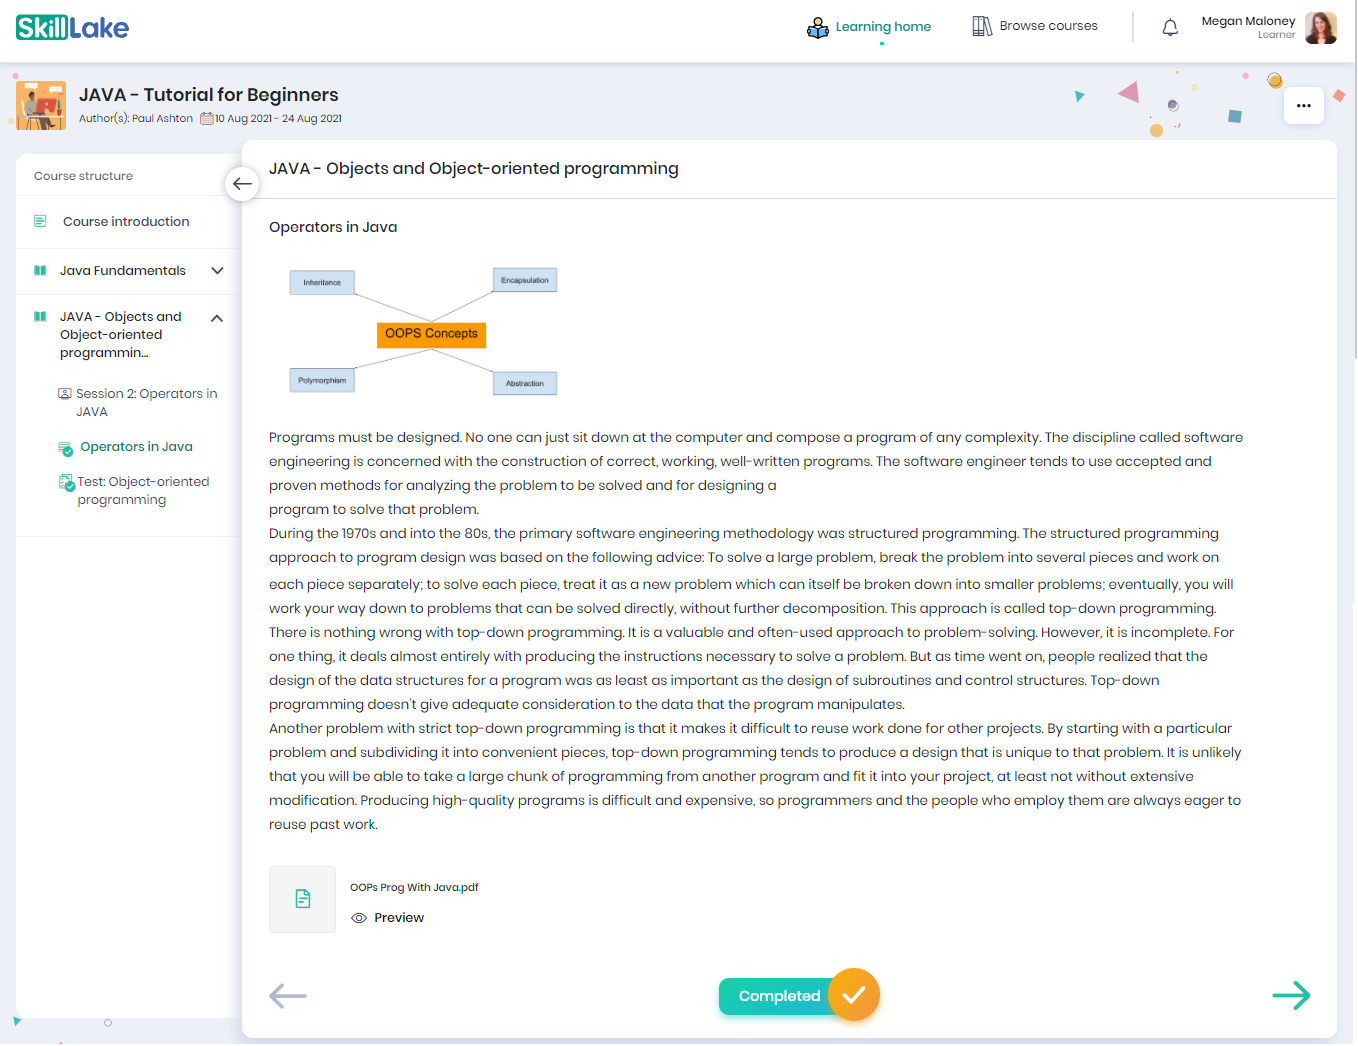Click the Java course thumbnail image

pyautogui.click(x=41, y=105)
